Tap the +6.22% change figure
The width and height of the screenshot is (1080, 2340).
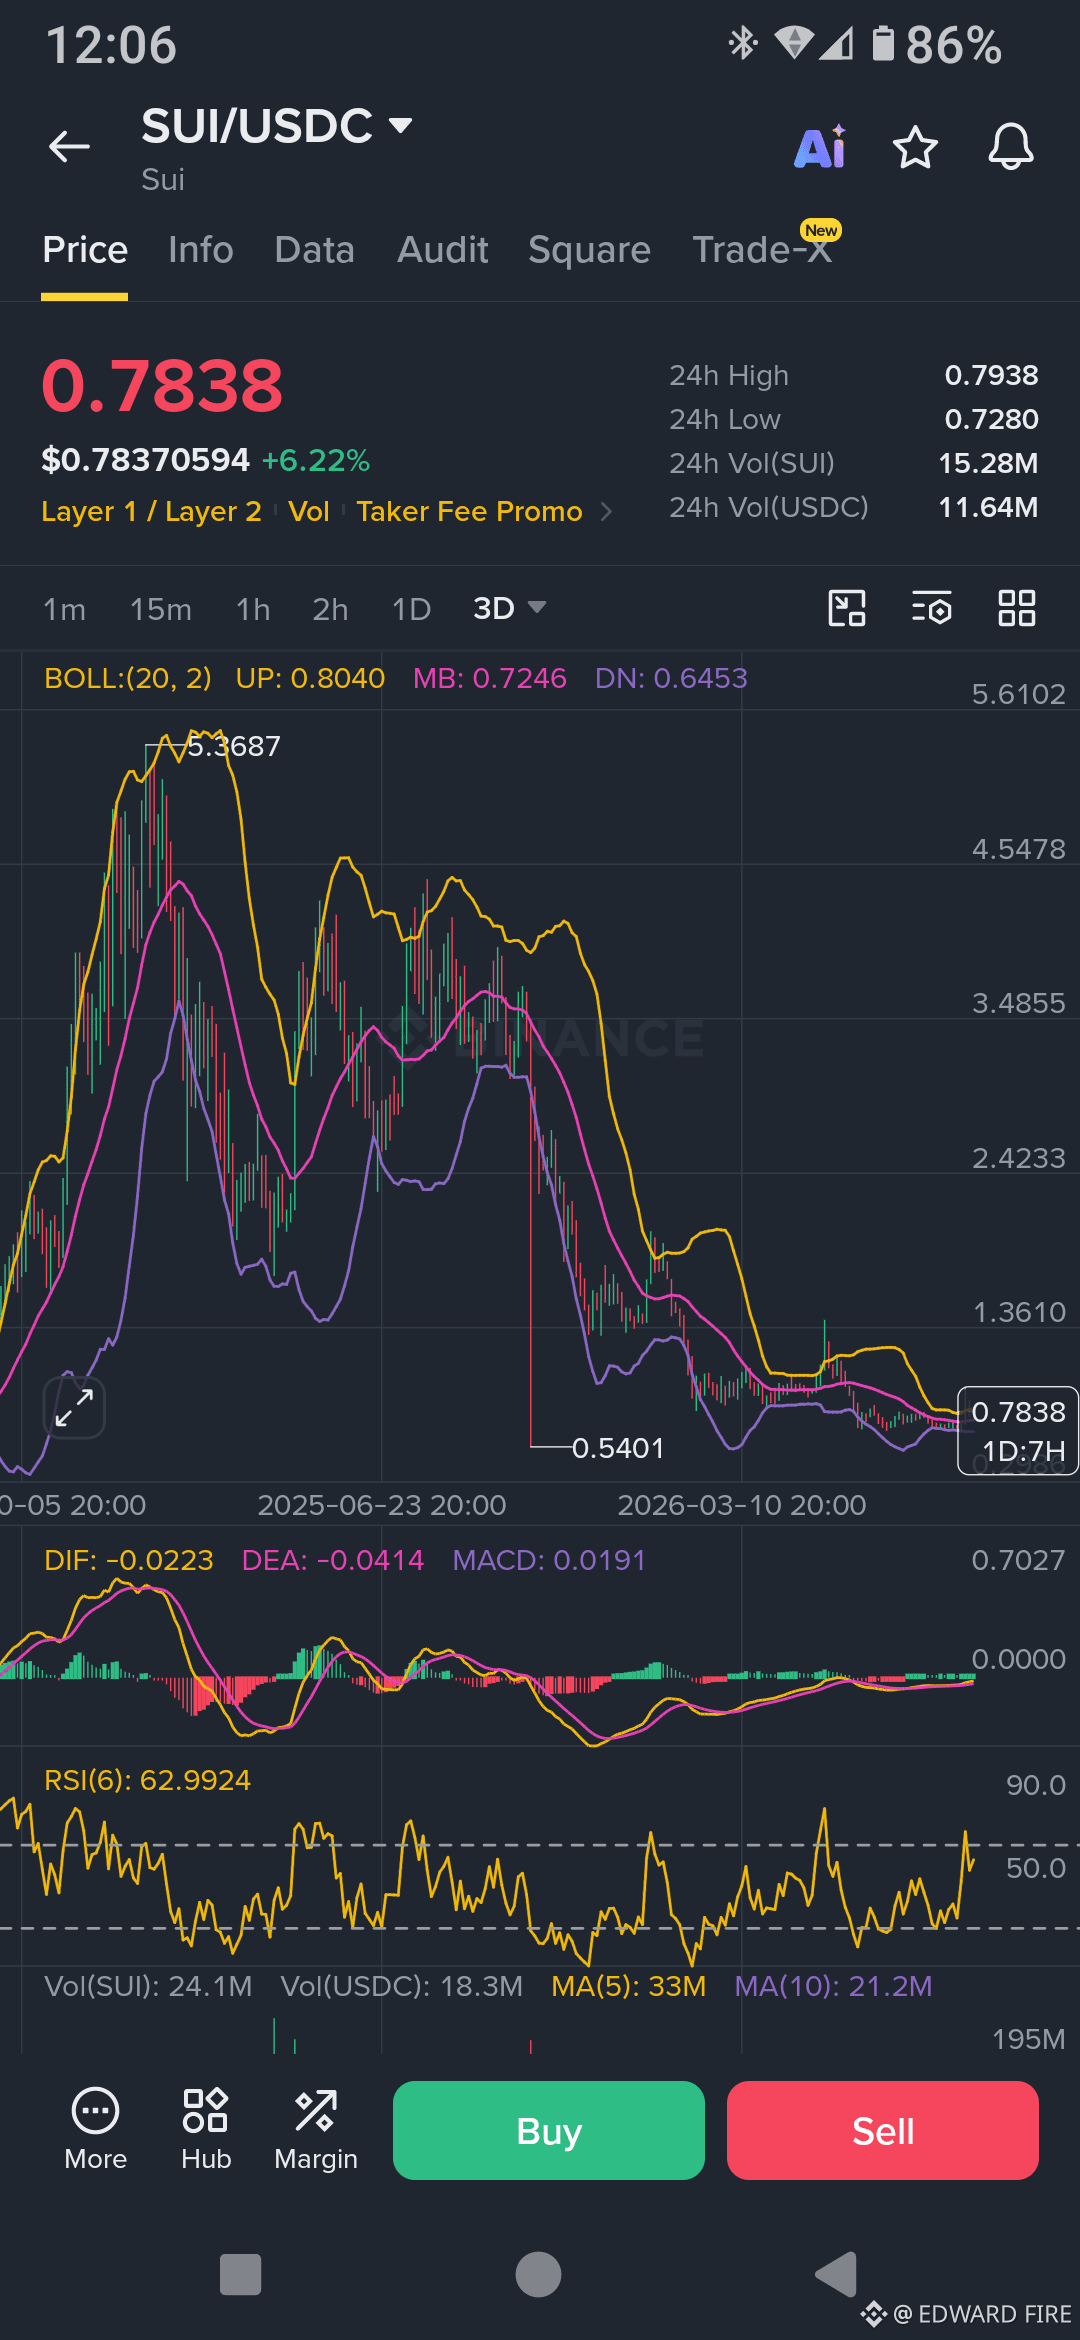point(316,461)
